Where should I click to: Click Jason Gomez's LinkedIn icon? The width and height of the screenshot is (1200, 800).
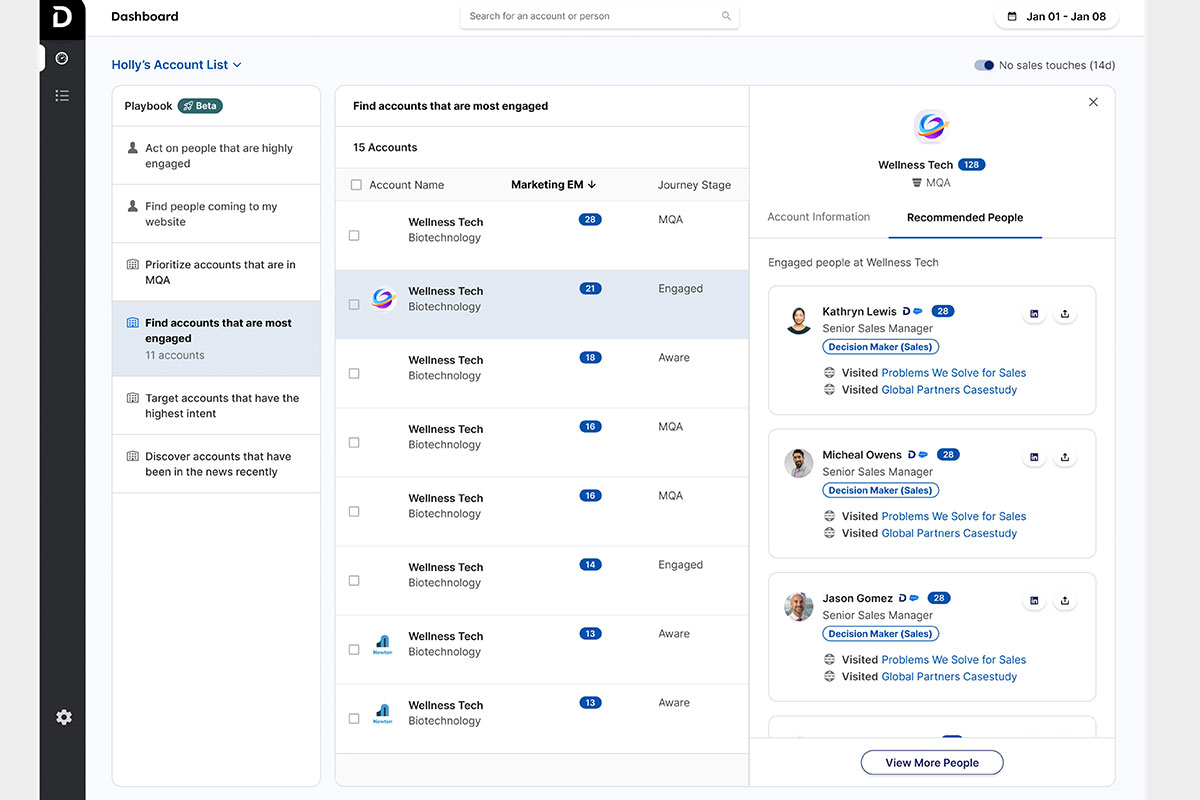coord(1034,601)
